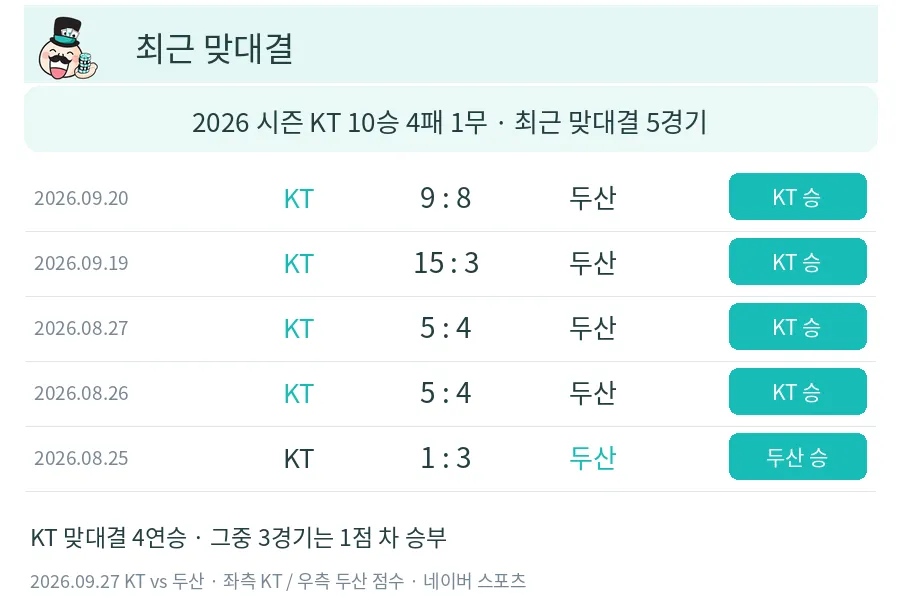This screenshot has height=610, width=900.
Task: Click the 두산 승 result badge
Action: (797, 457)
